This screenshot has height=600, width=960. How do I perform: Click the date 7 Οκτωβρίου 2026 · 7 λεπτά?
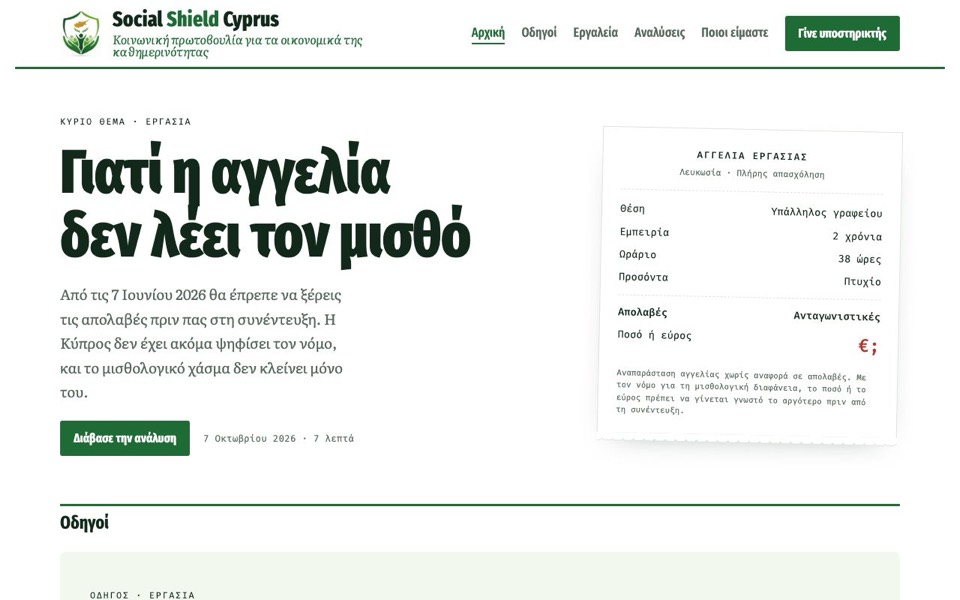coord(279,438)
